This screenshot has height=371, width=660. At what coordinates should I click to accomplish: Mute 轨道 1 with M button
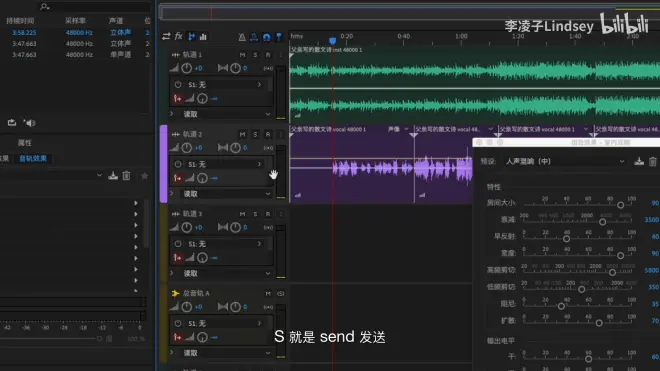242,55
